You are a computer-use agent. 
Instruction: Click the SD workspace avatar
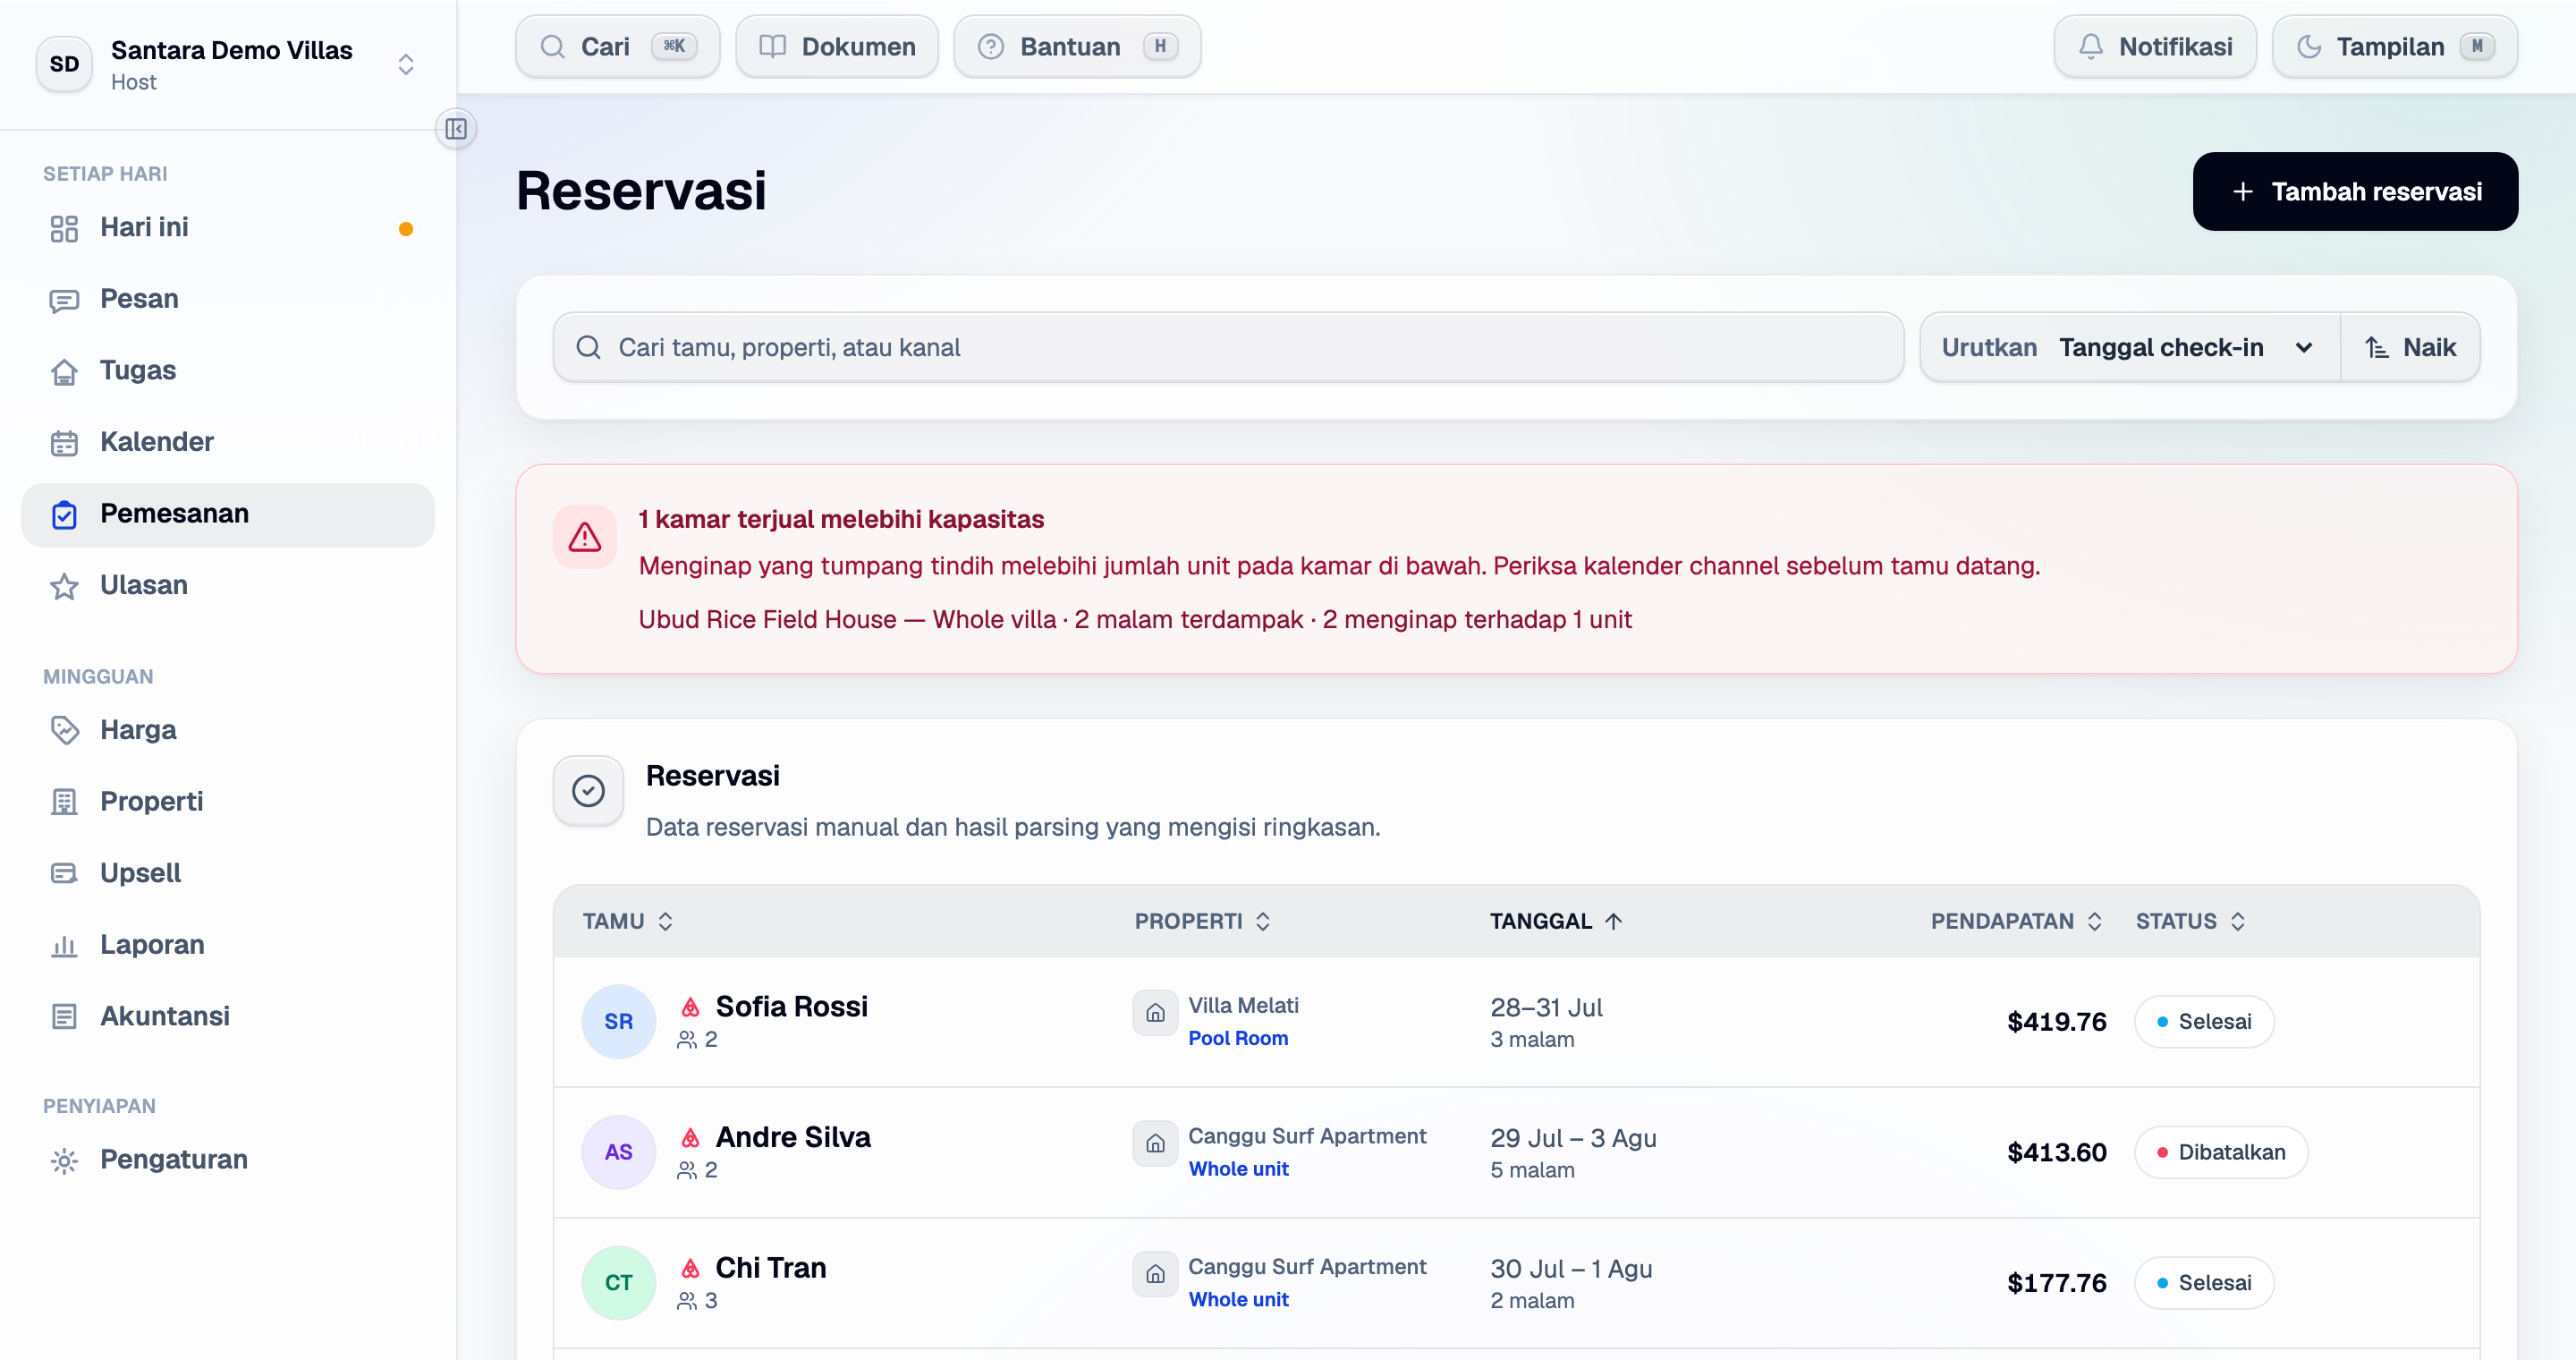(x=65, y=64)
